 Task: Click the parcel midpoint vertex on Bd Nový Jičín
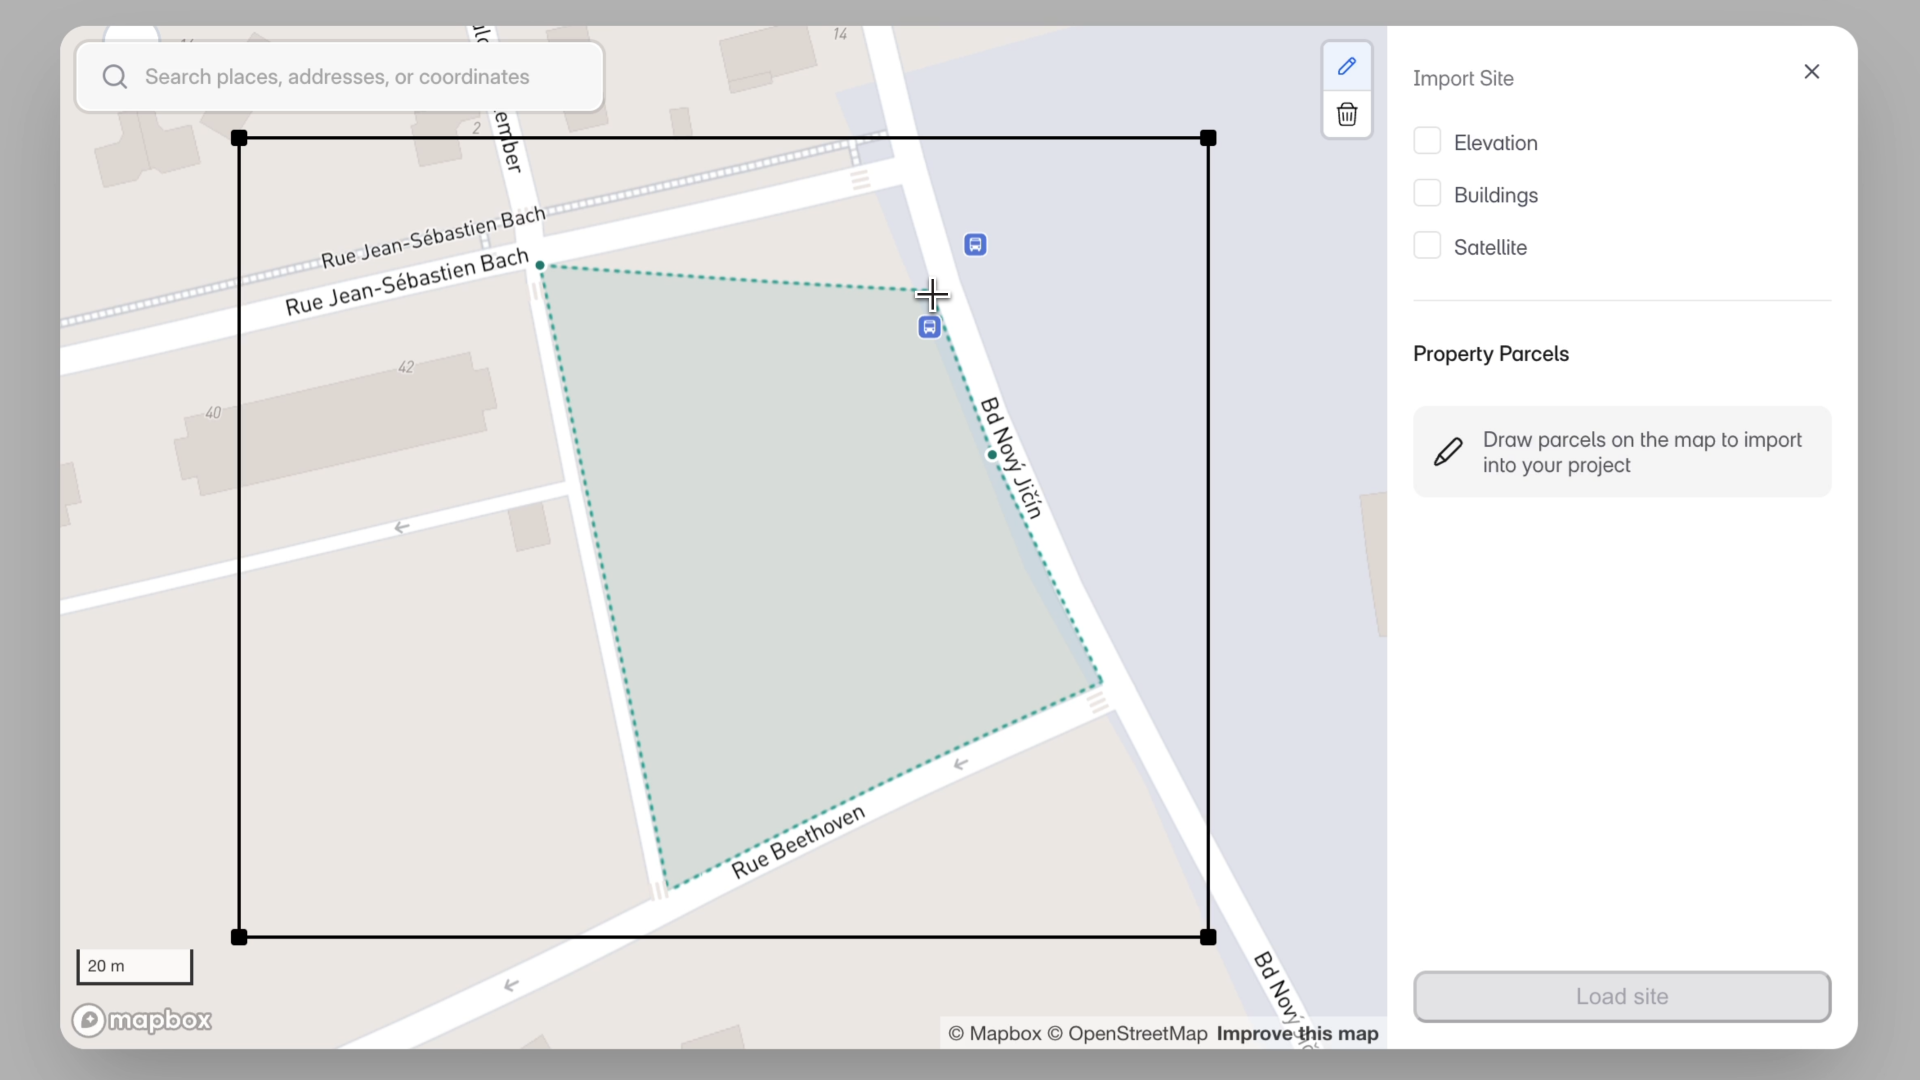point(992,455)
